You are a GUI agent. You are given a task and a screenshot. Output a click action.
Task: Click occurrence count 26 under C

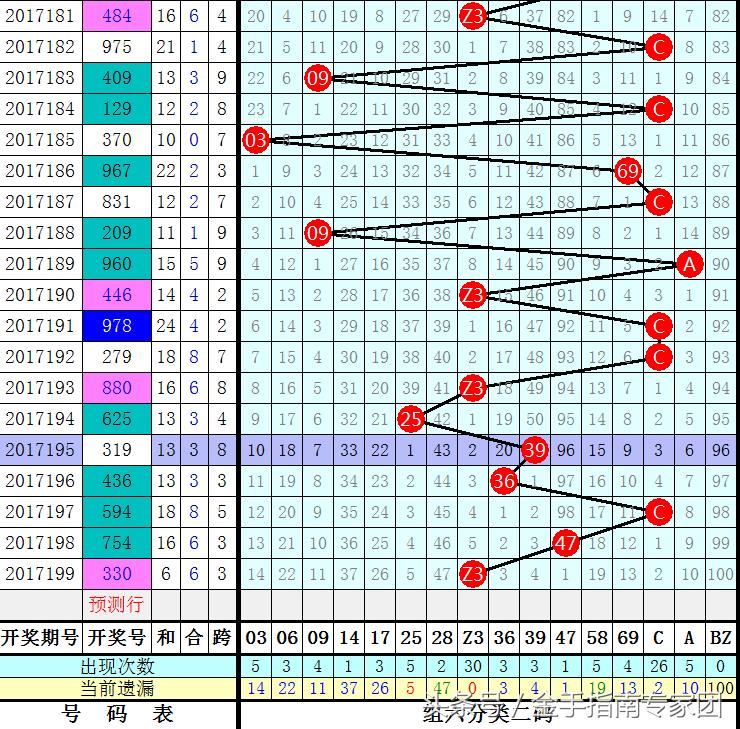point(658,666)
